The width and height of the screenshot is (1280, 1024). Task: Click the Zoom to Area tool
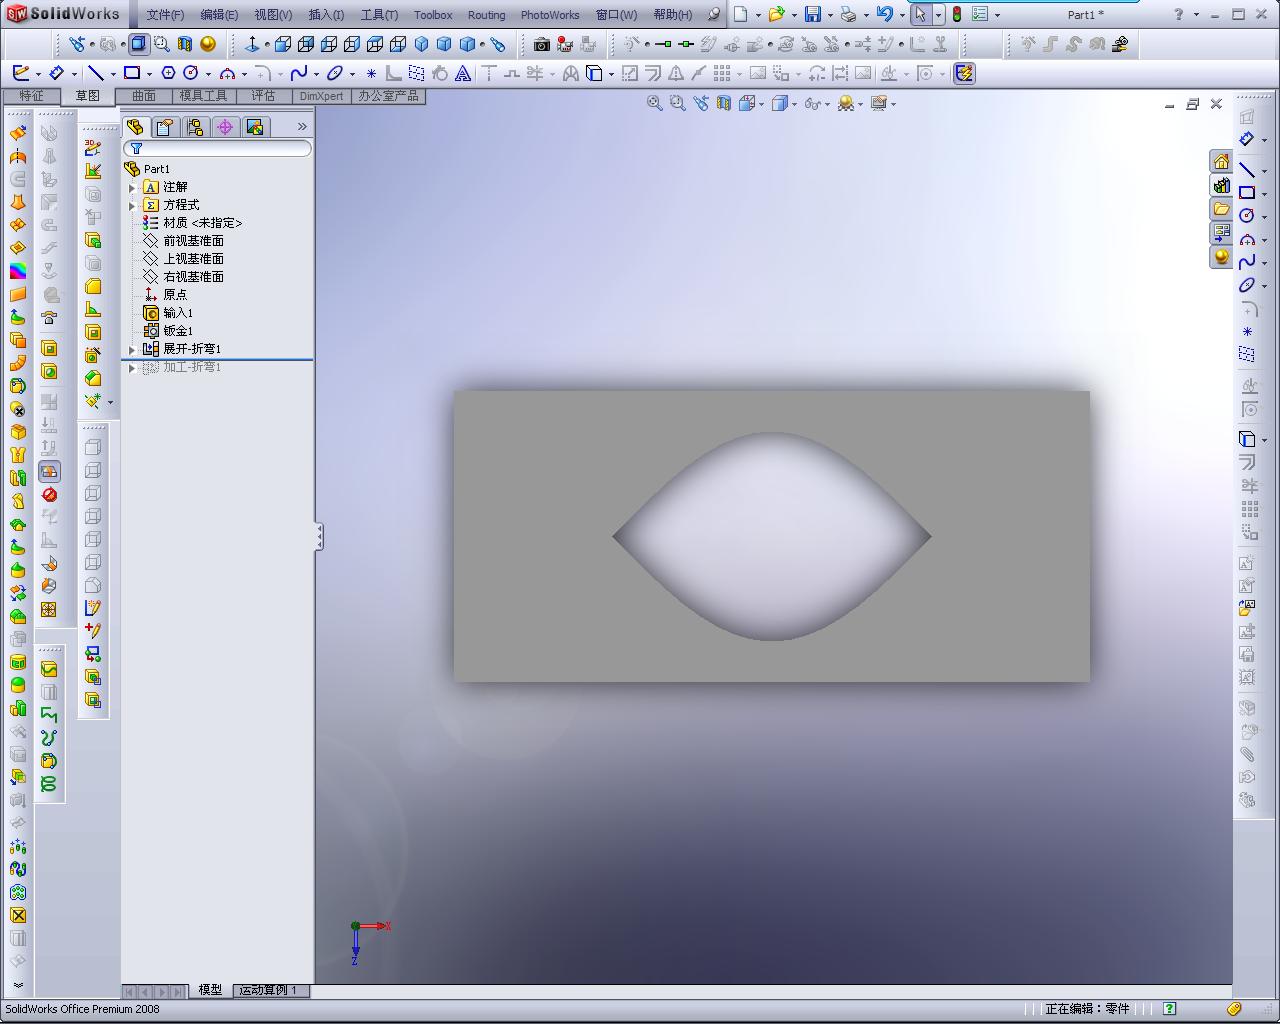click(677, 103)
